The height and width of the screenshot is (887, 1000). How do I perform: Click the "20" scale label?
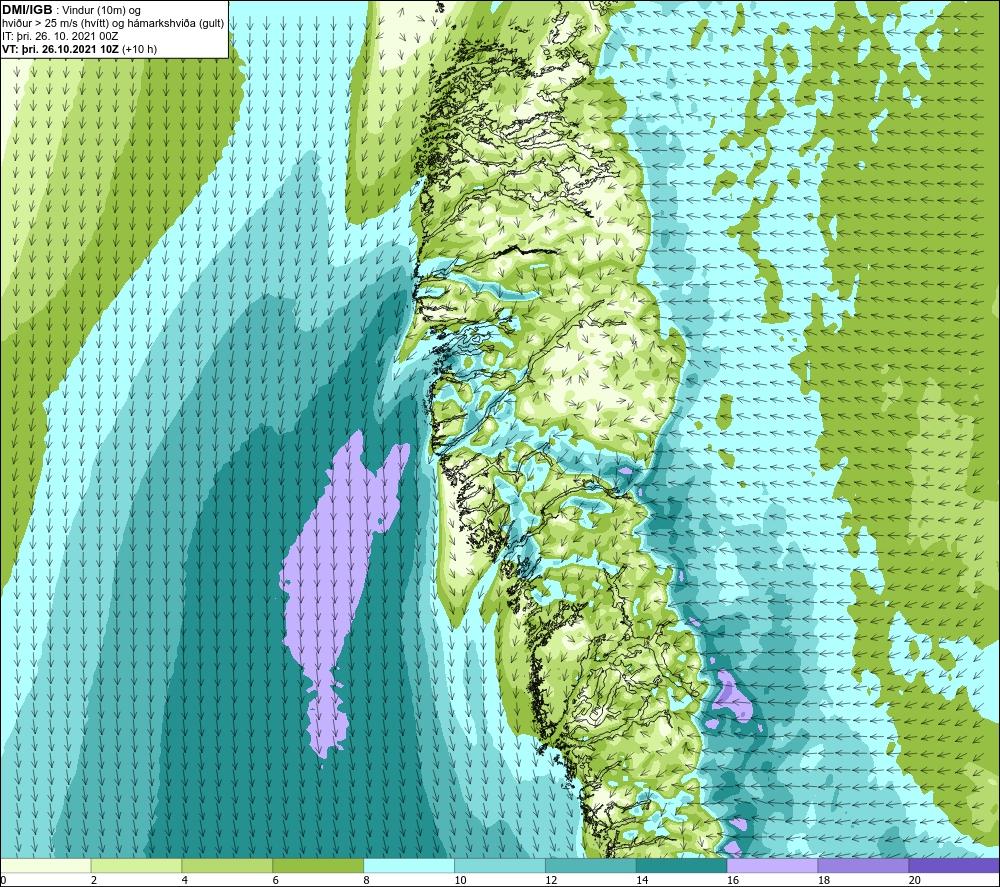pyautogui.click(x=915, y=880)
